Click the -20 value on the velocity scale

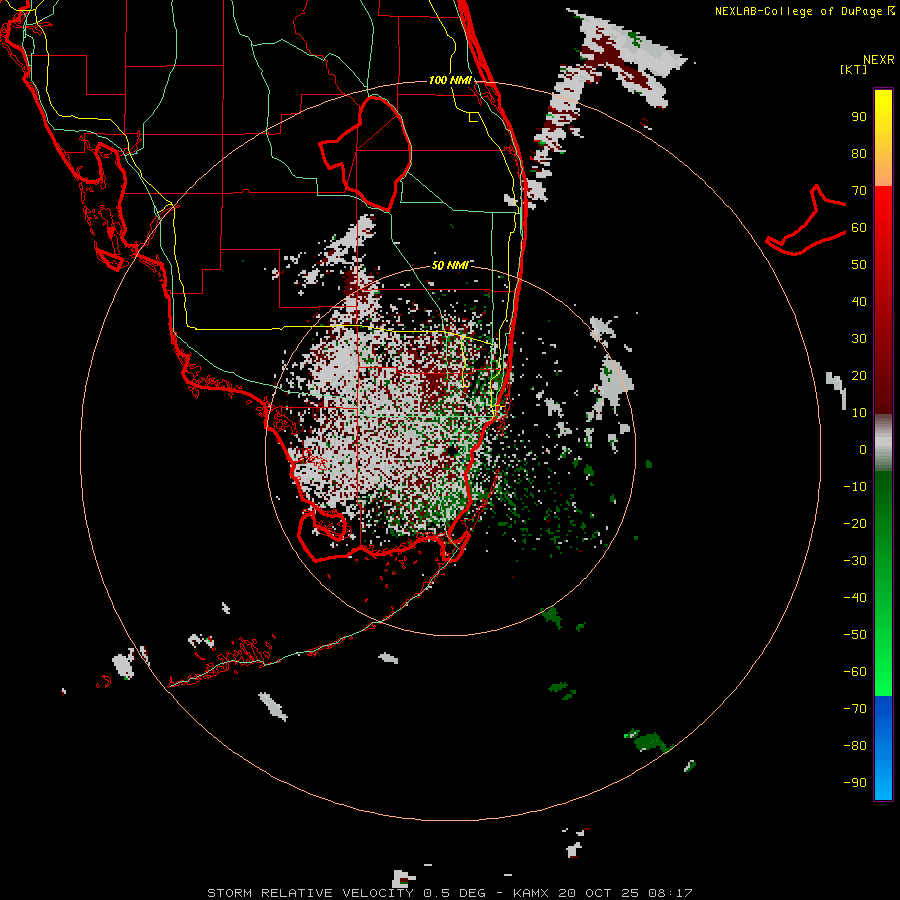[x=855, y=524]
